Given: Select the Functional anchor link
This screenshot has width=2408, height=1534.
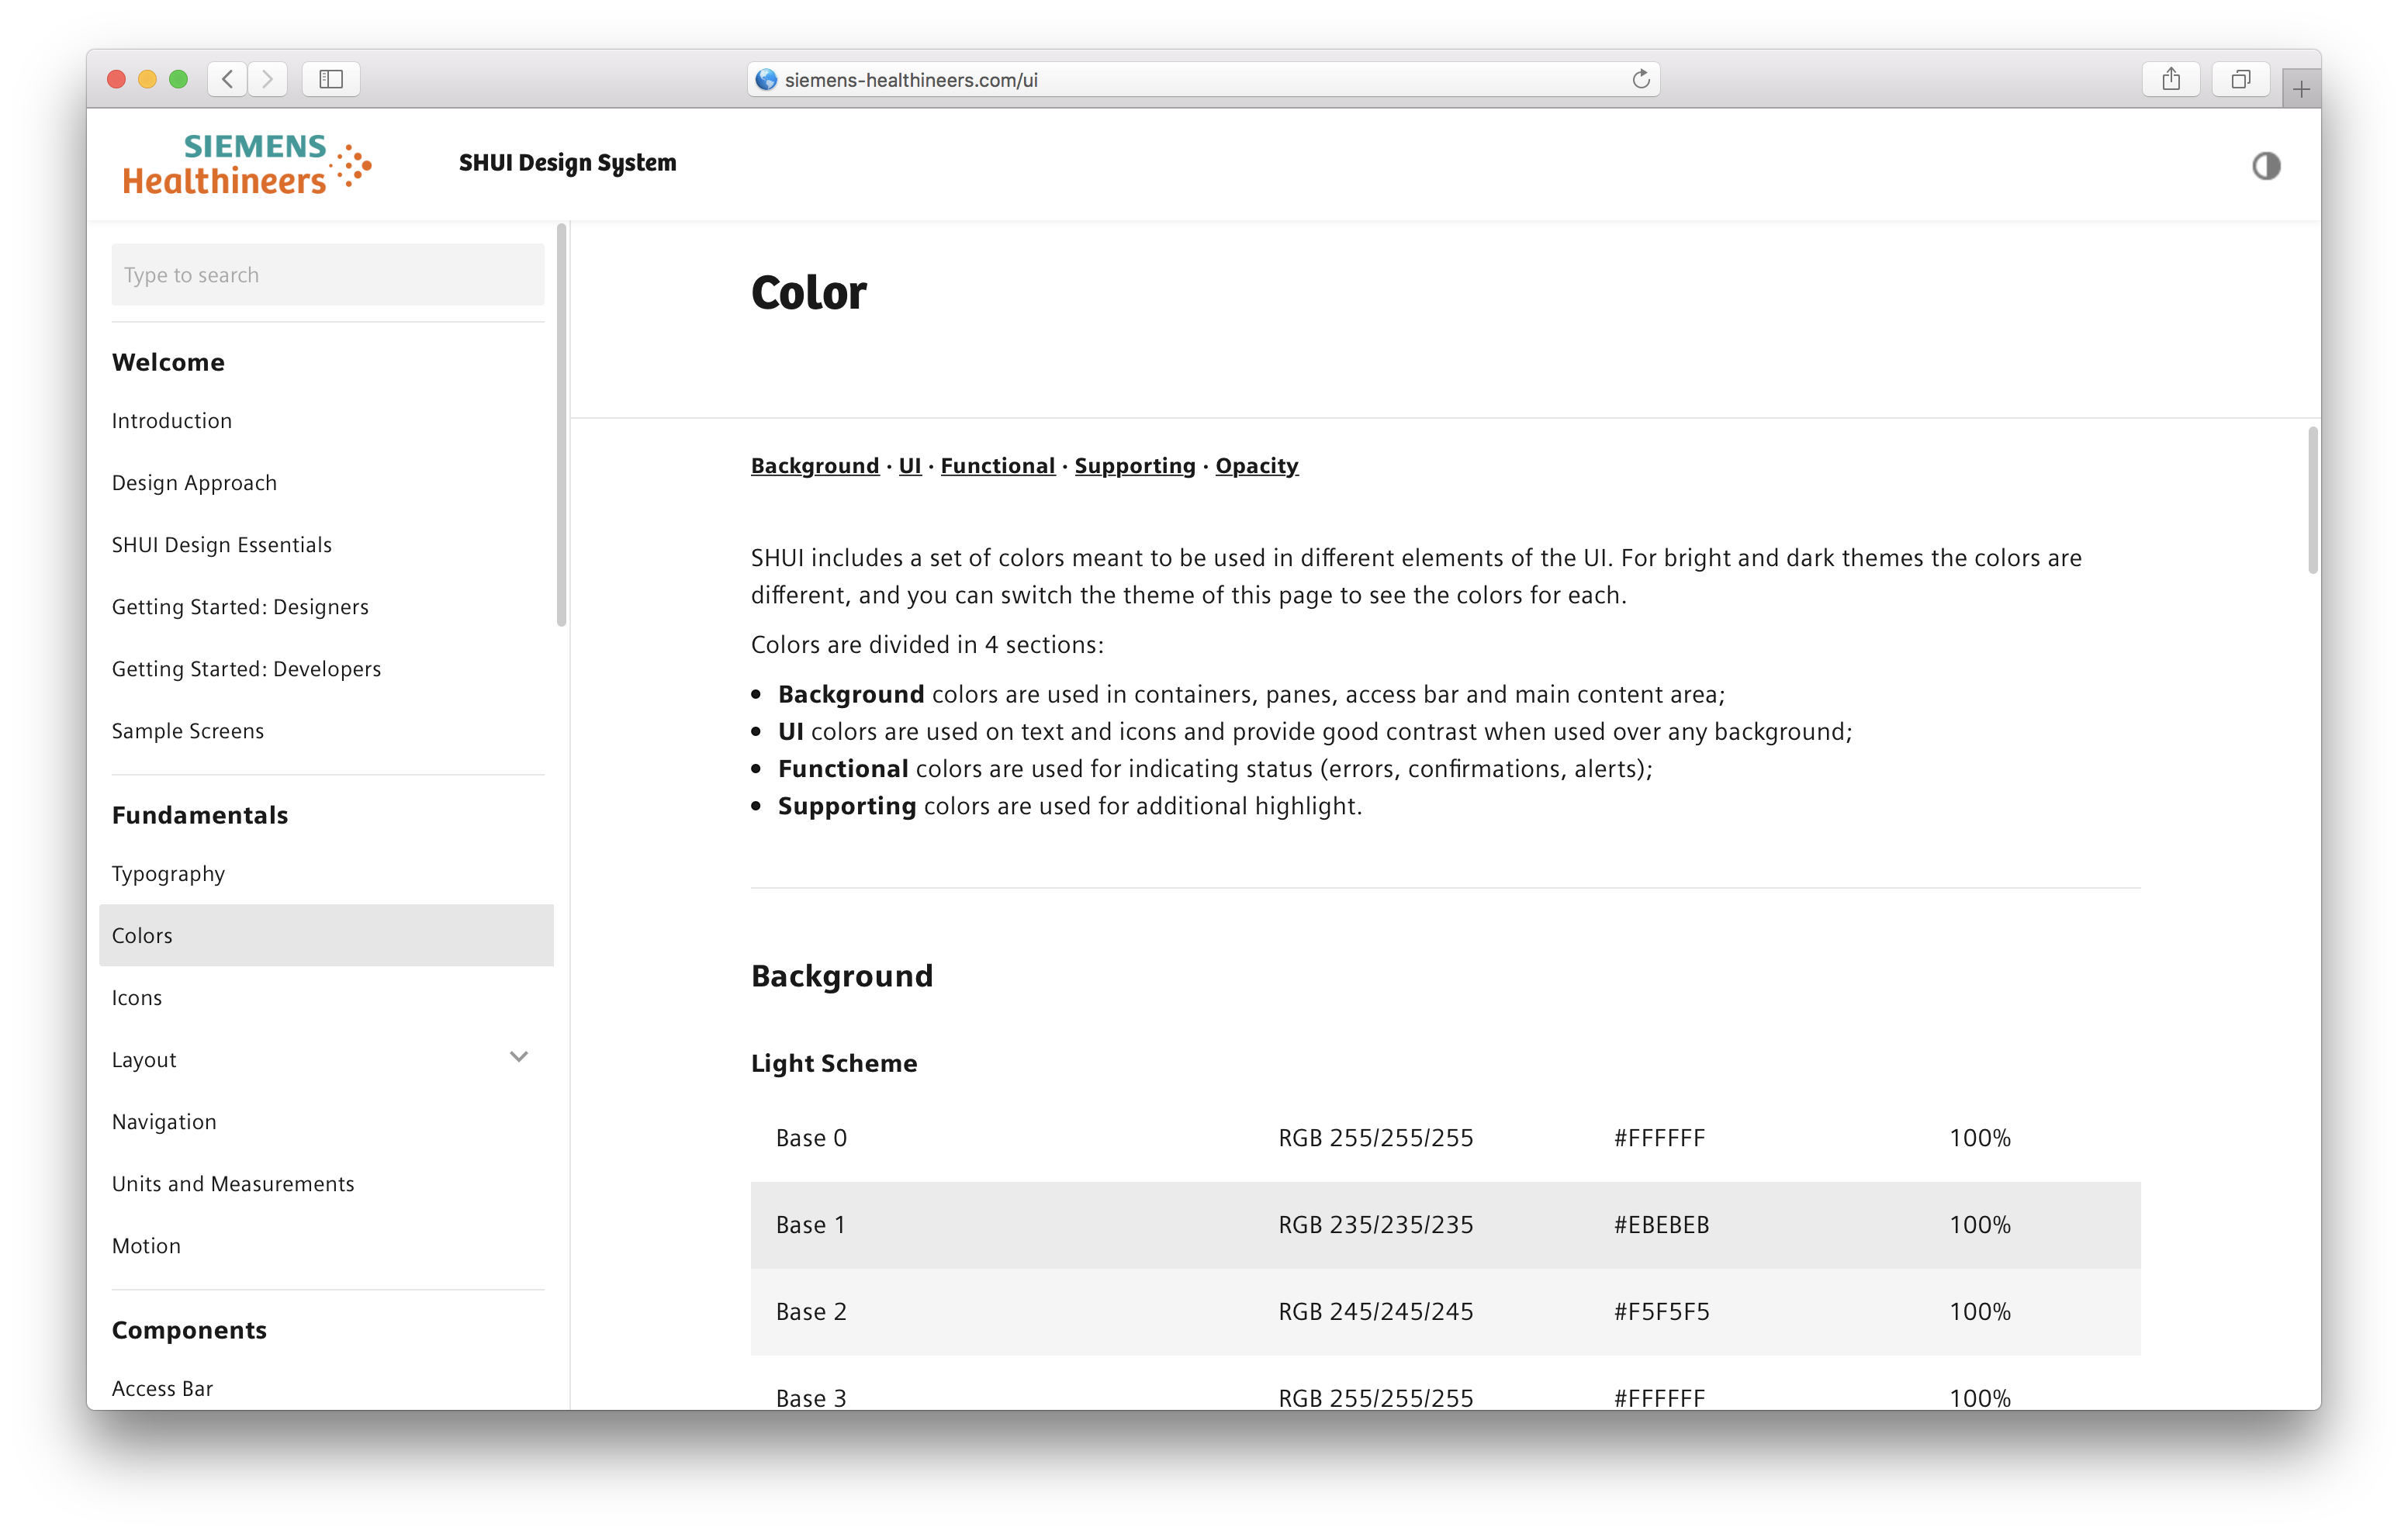Looking at the screenshot, I should [x=995, y=465].
